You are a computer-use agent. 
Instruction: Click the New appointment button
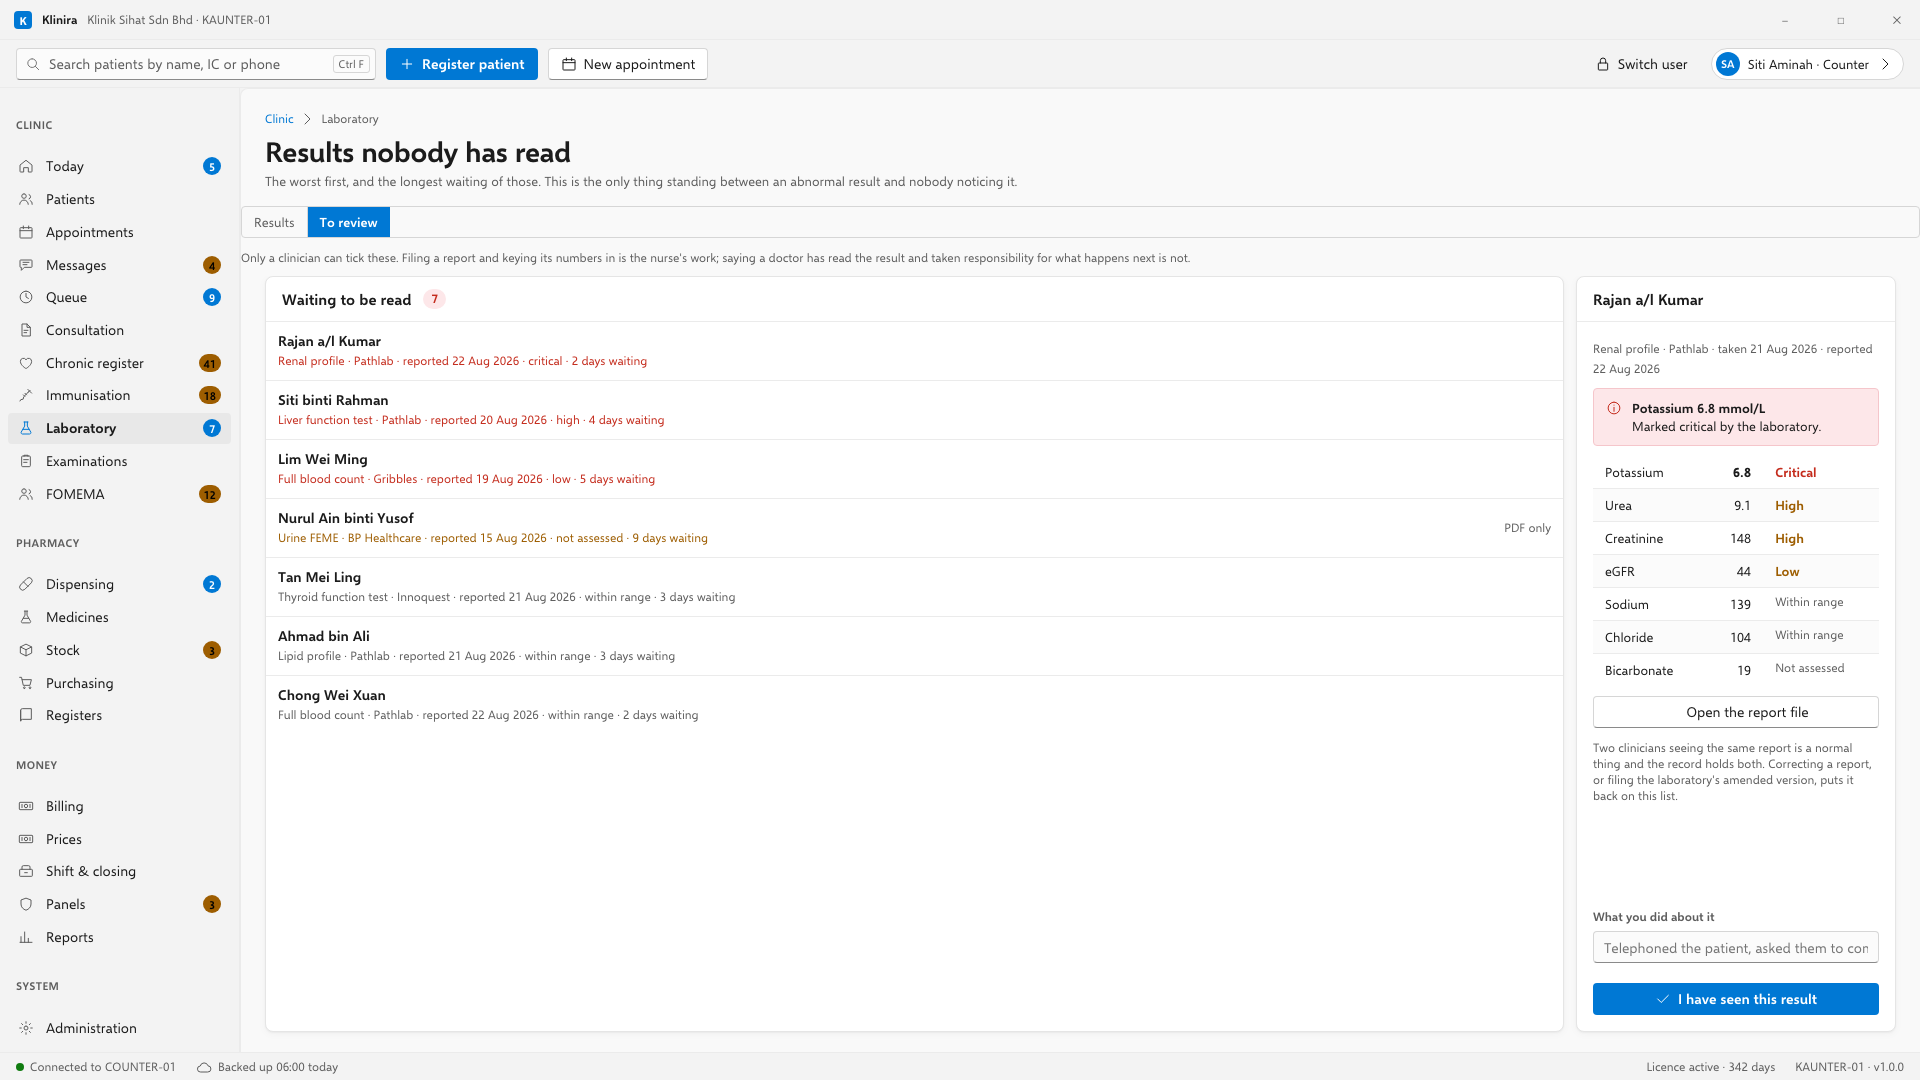[x=628, y=64]
